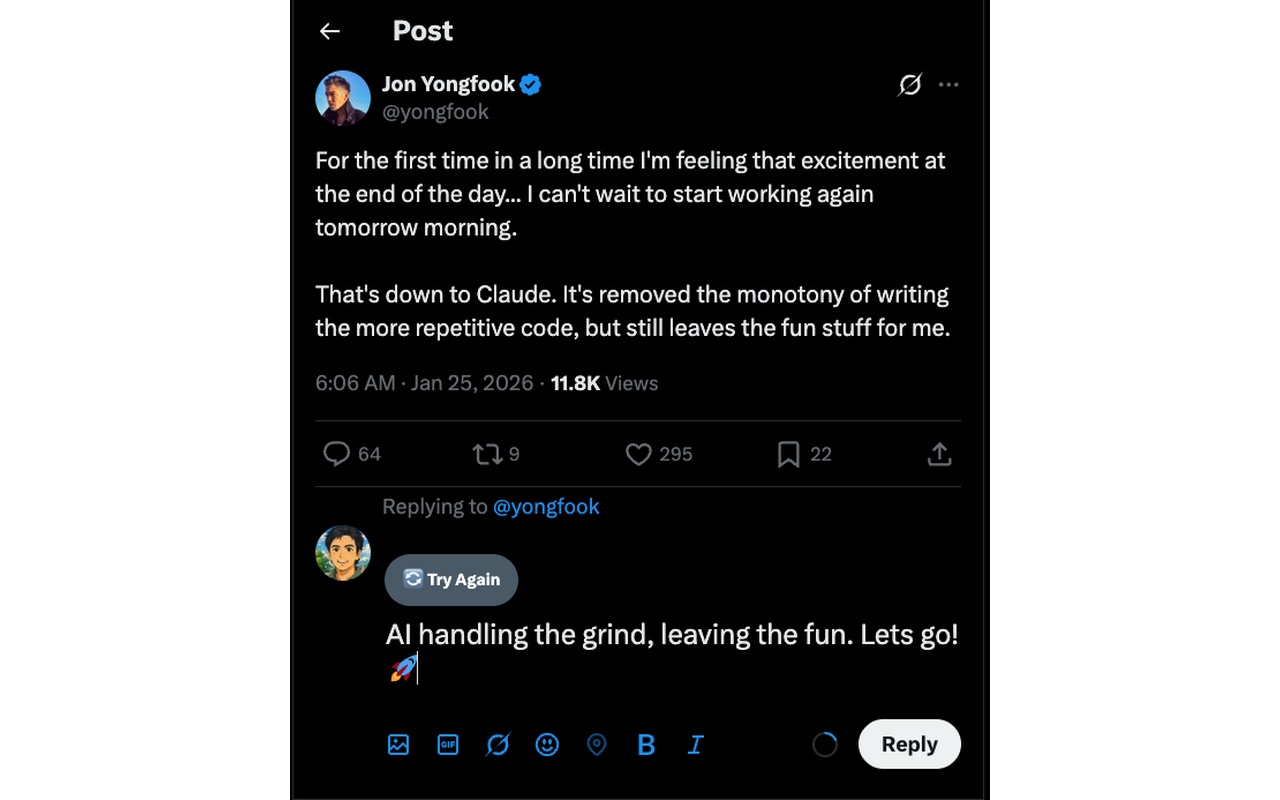The height and width of the screenshot is (800, 1280).
Task: Click the character count progress circle
Action: [824, 744]
